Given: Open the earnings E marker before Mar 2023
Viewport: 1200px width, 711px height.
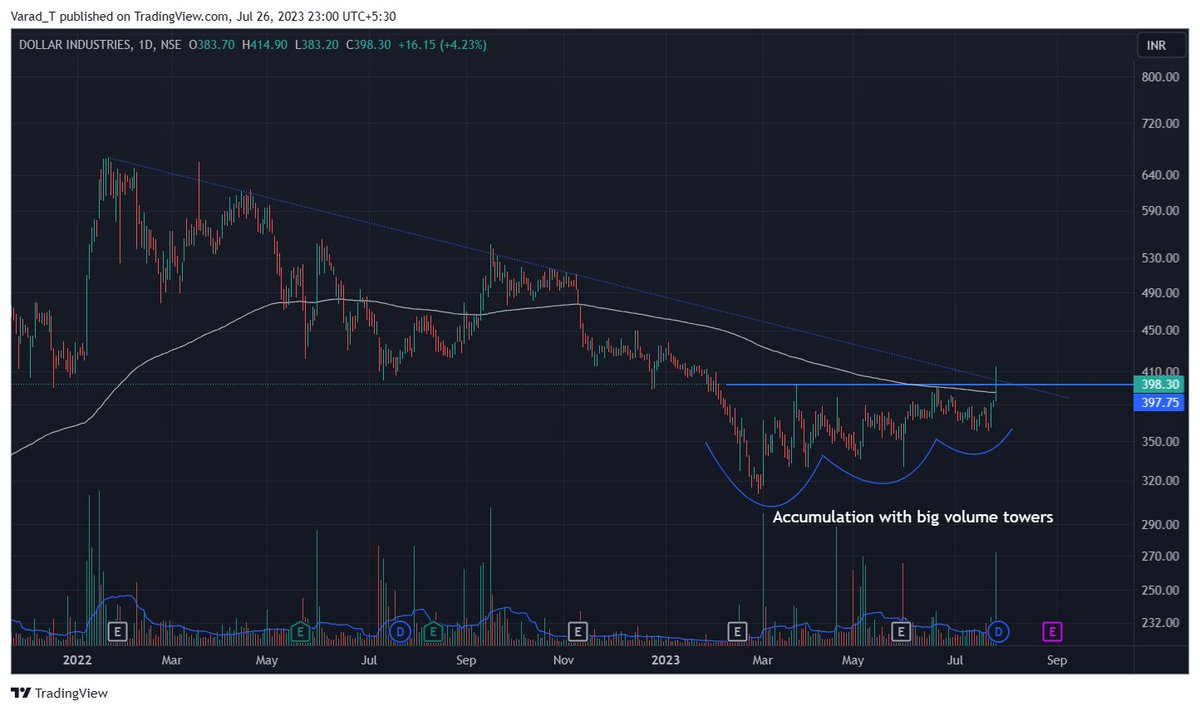Looking at the screenshot, I should click(x=737, y=631).
